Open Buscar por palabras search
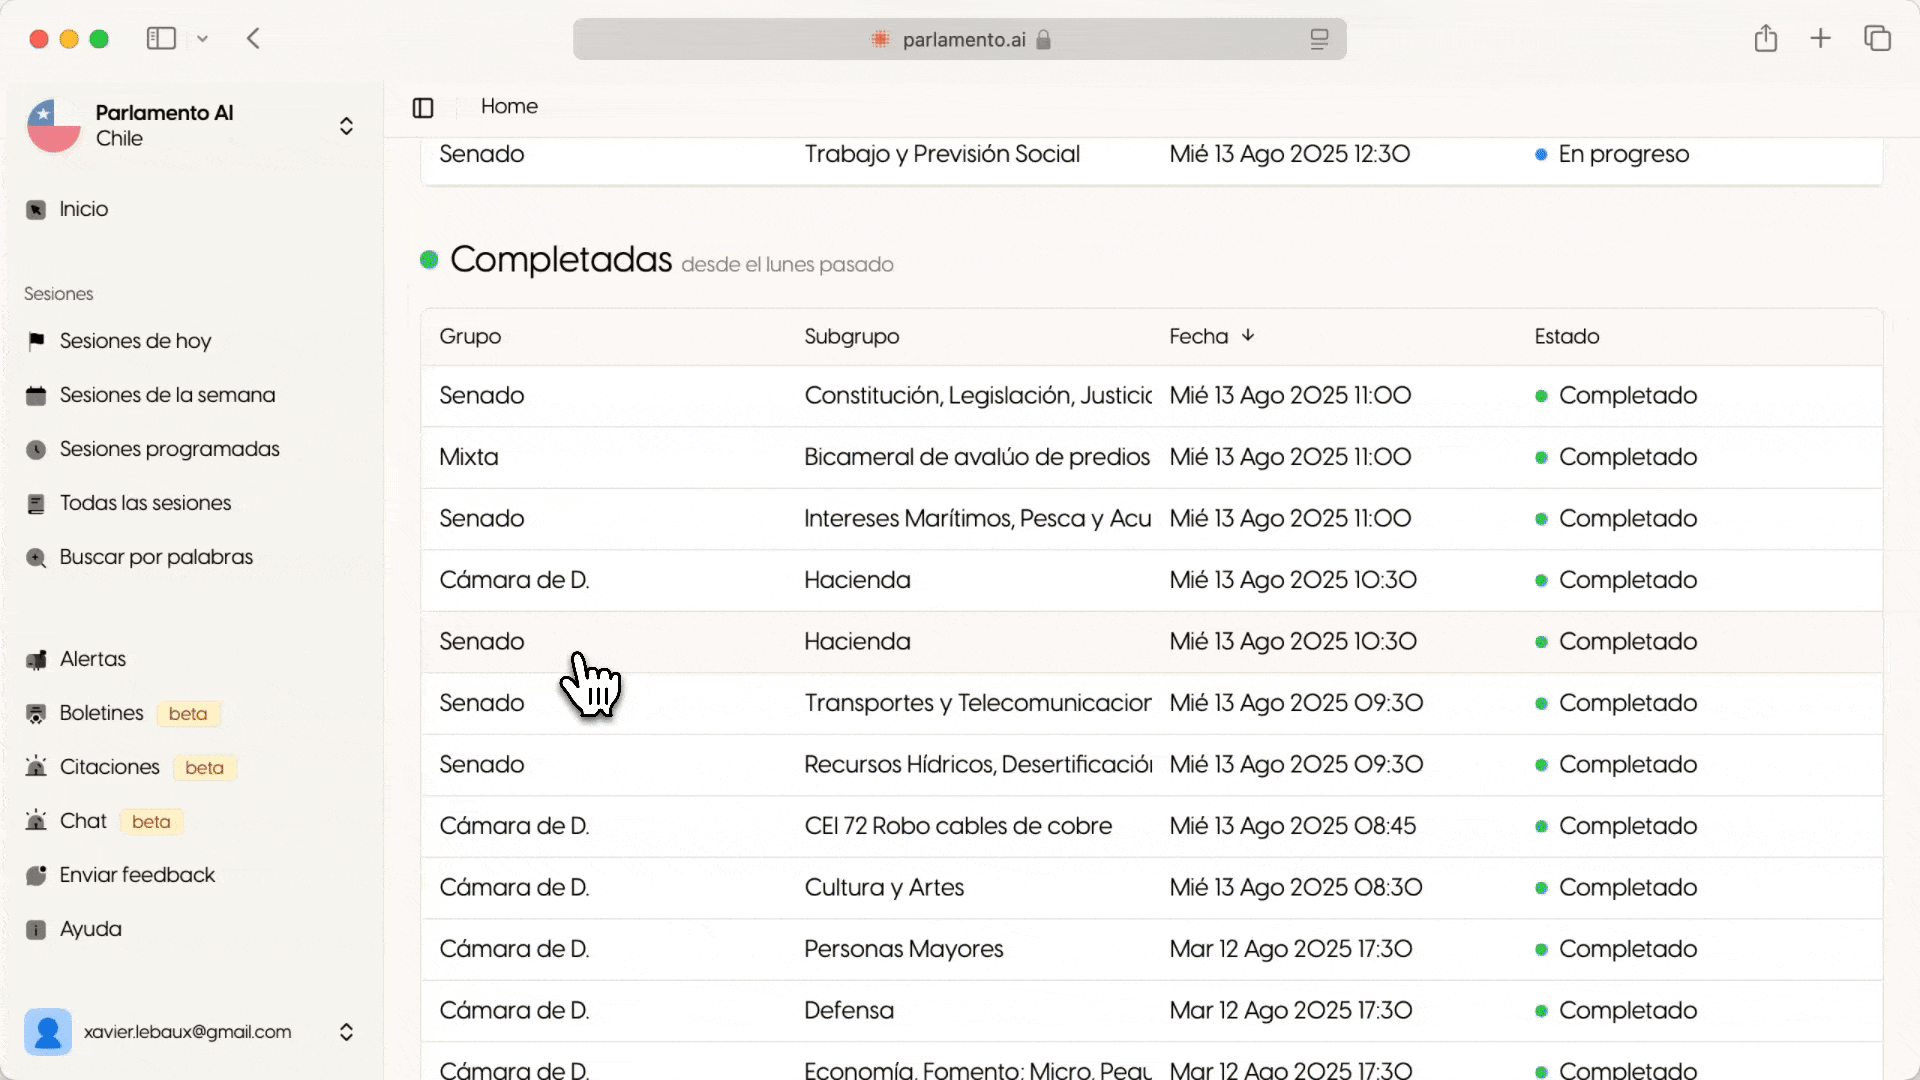 [x=156, y=556]
